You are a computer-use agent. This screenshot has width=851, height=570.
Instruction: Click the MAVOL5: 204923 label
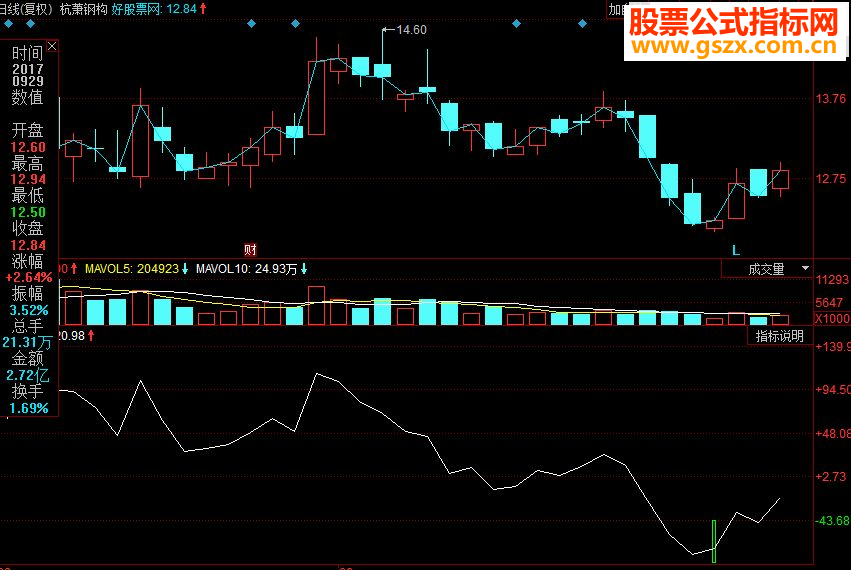pos(132,269)
